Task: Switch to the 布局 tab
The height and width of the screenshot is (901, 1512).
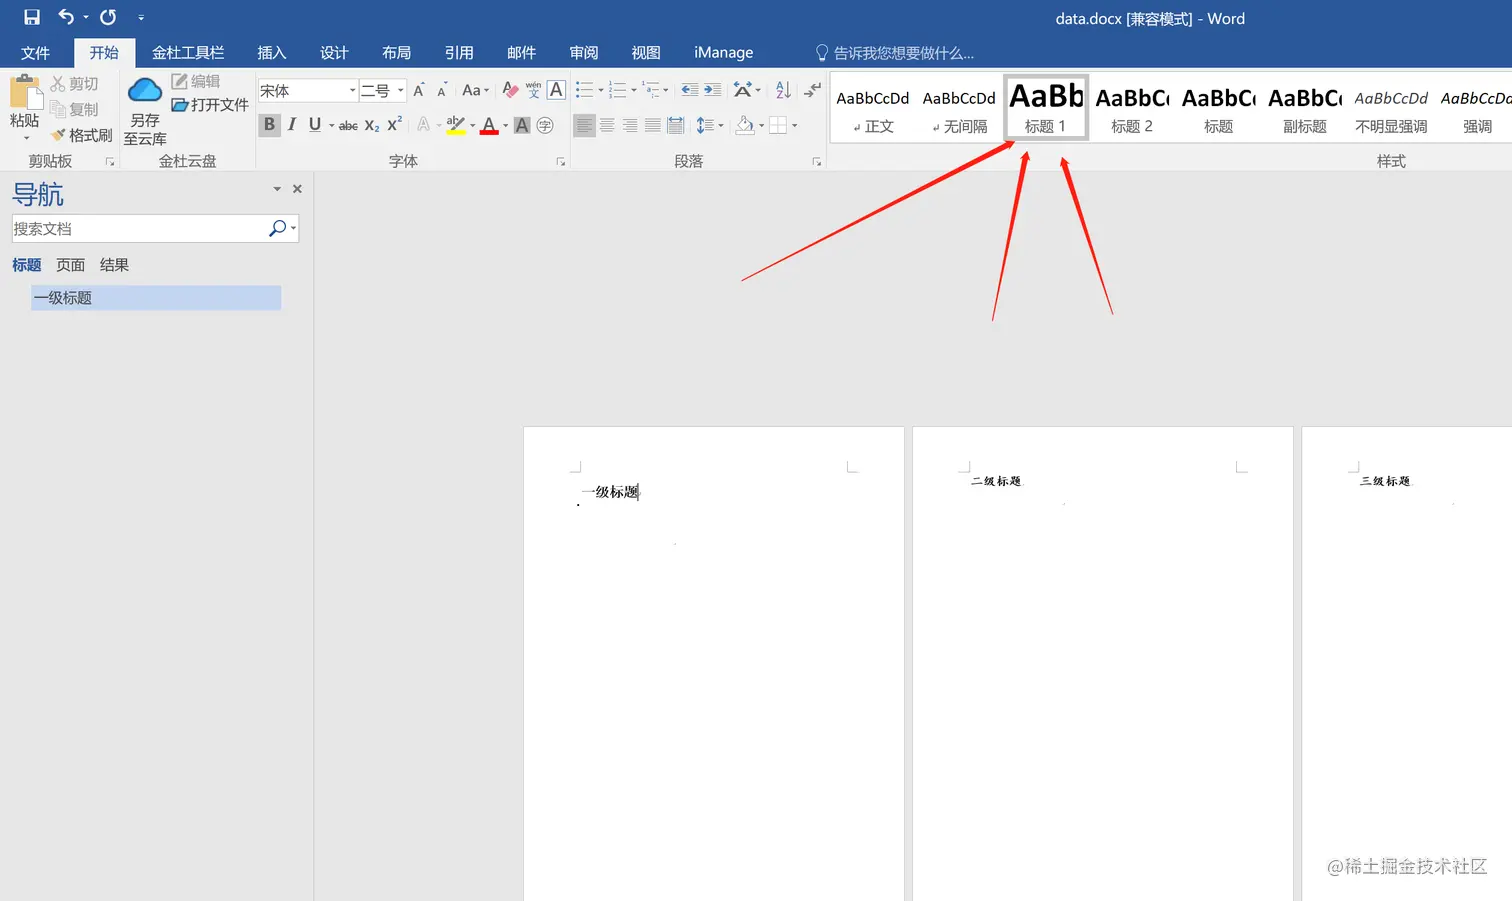Action: [x=397, y=53]
